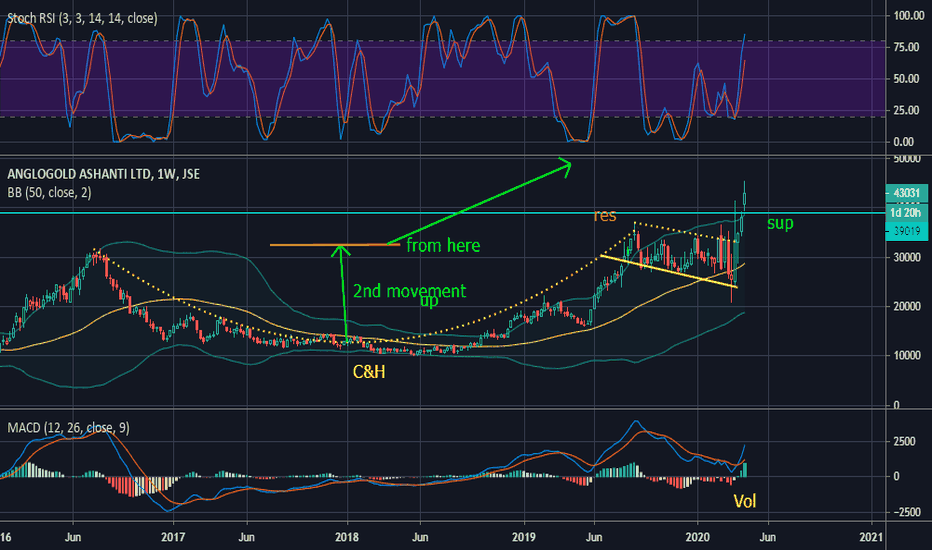The image size is (932, 550).
Task: Click the 2019 label on time axis
Action: (x=524, y=537)
